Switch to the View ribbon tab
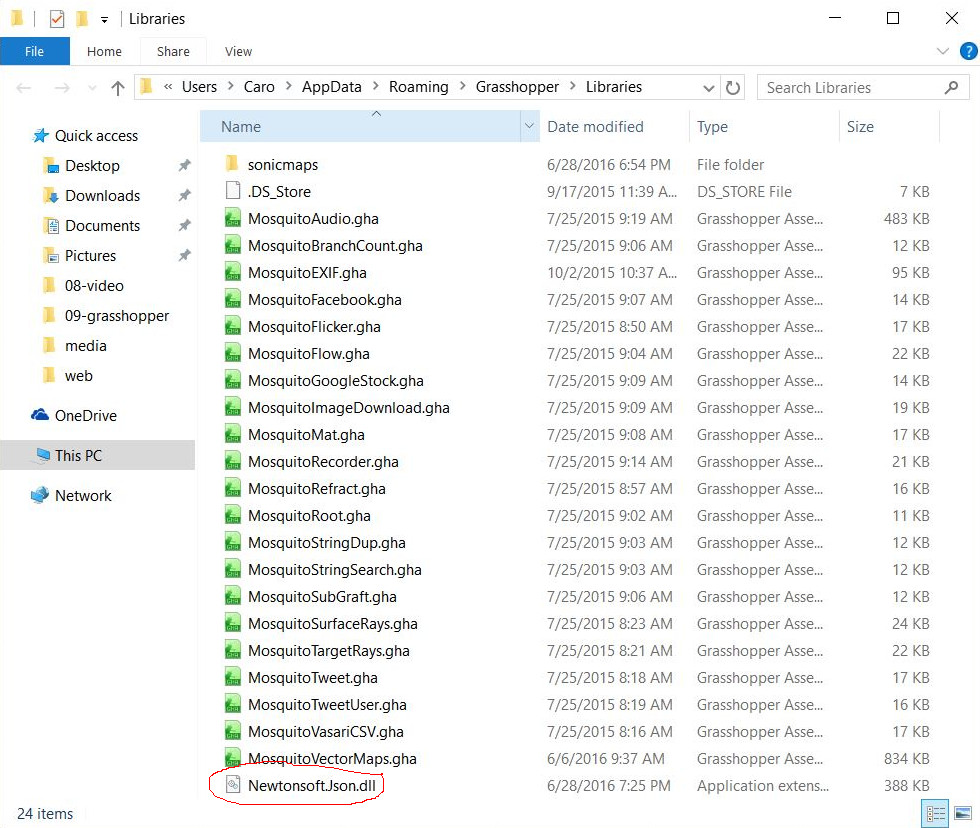This screenshot has height=828, width=980. (x=238, y=51)
